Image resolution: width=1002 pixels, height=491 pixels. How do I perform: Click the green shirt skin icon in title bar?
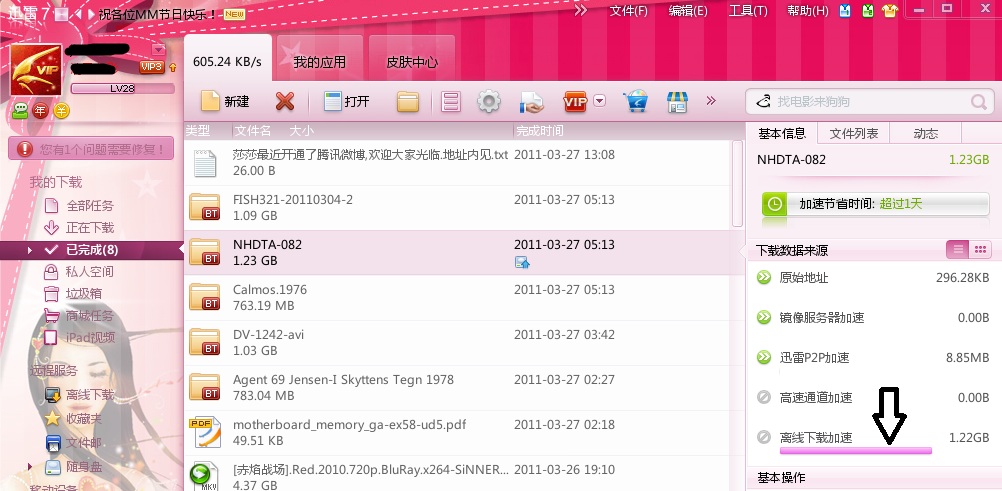[867, 11]
